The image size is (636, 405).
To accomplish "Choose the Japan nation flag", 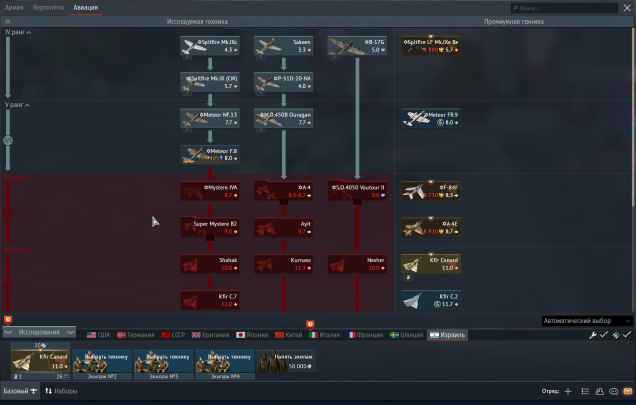I will coord(254,335).
